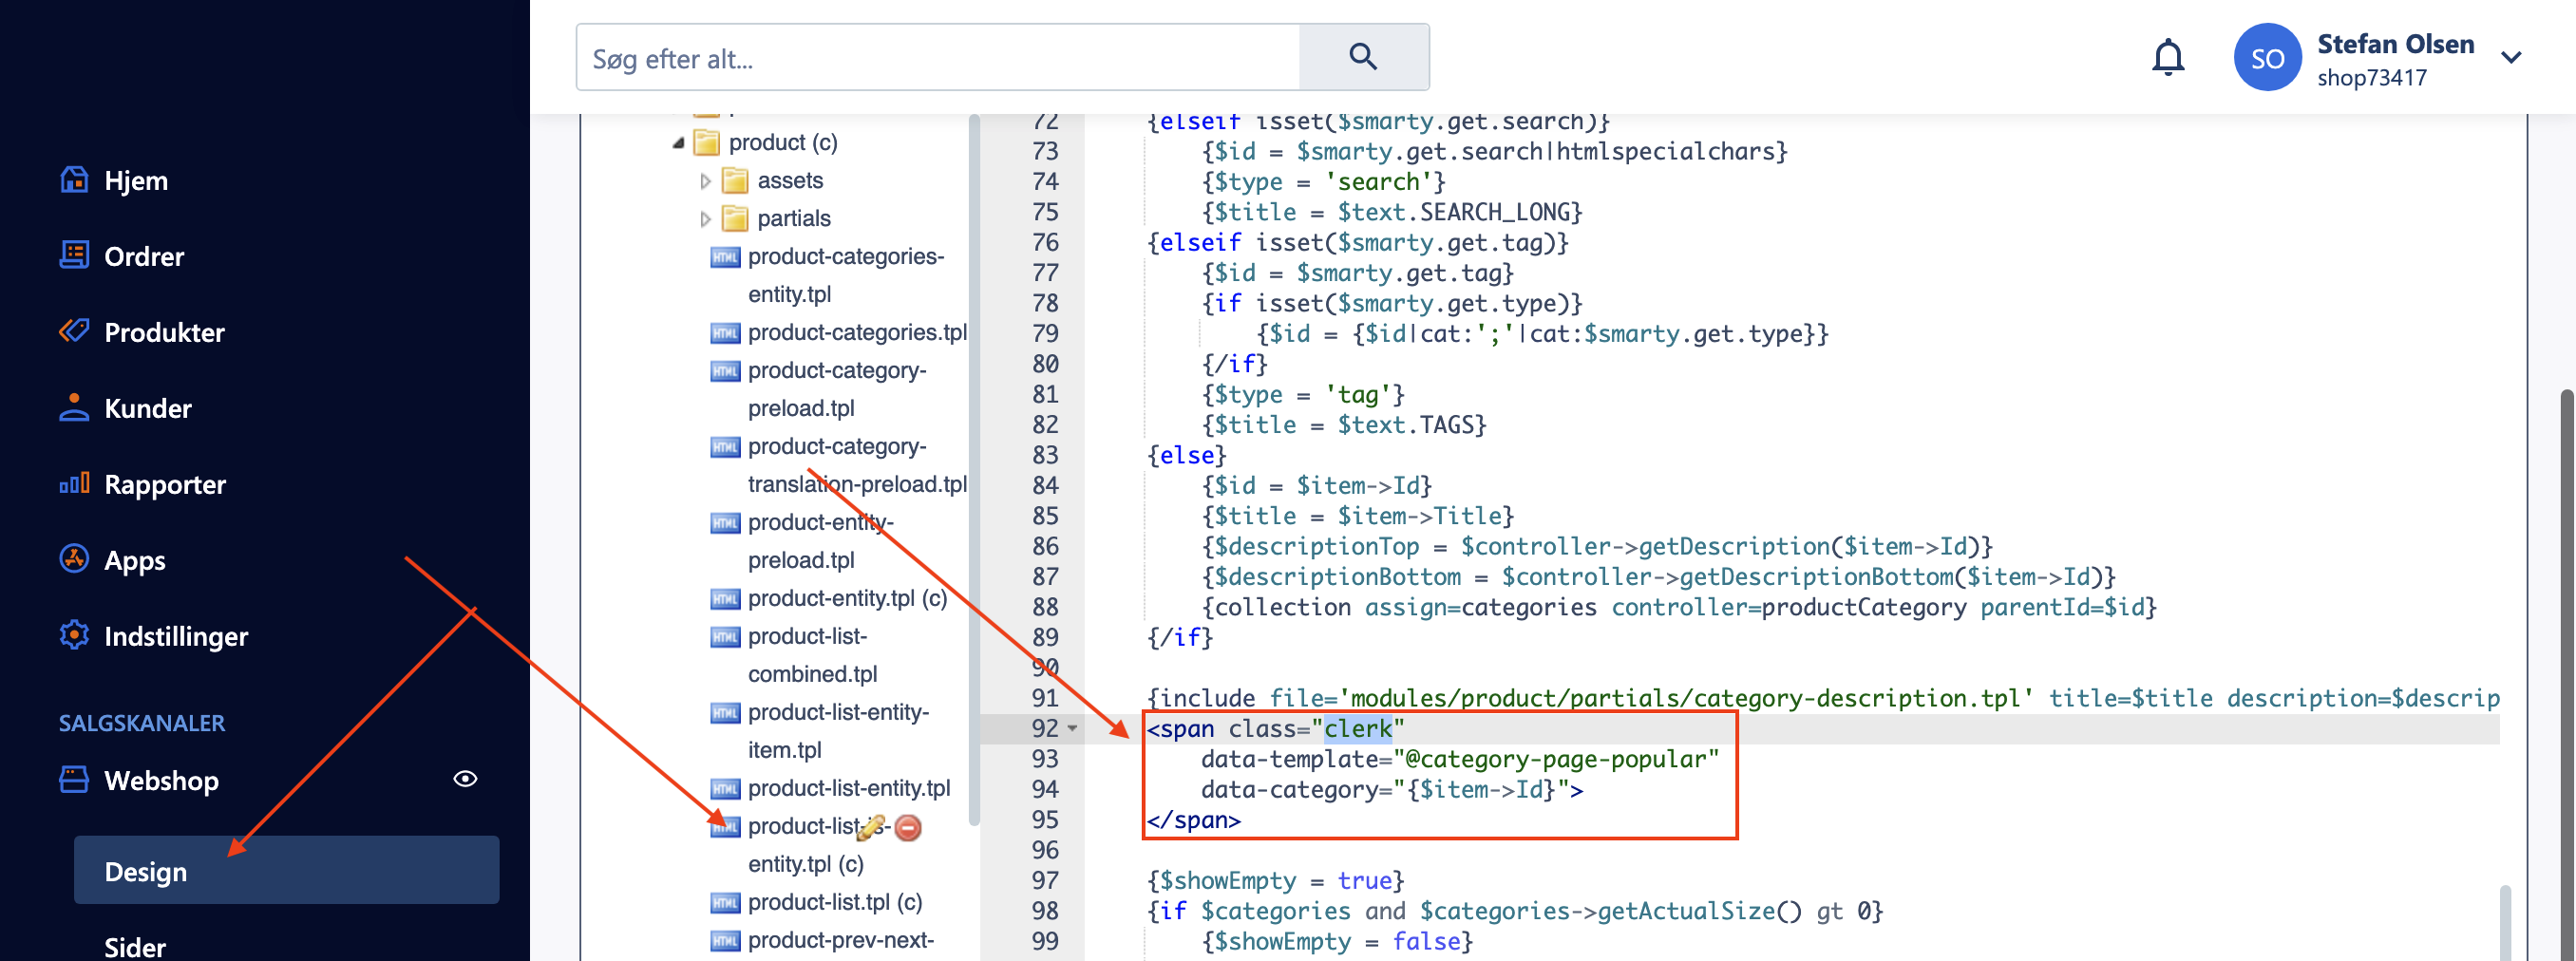This screenshot has width=2576, height=961.
Task: Click the Produkter tag icon
Action: [x=74, y=331]
